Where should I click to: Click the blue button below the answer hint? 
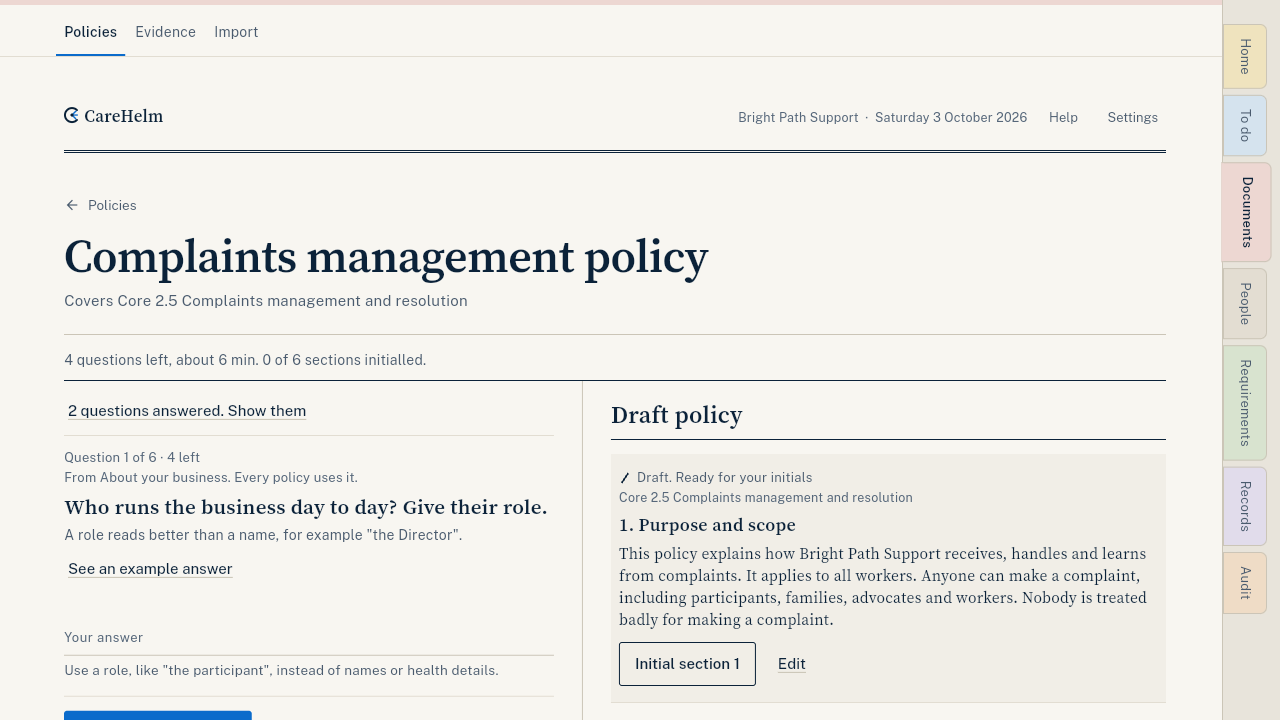tap(158, 715)
